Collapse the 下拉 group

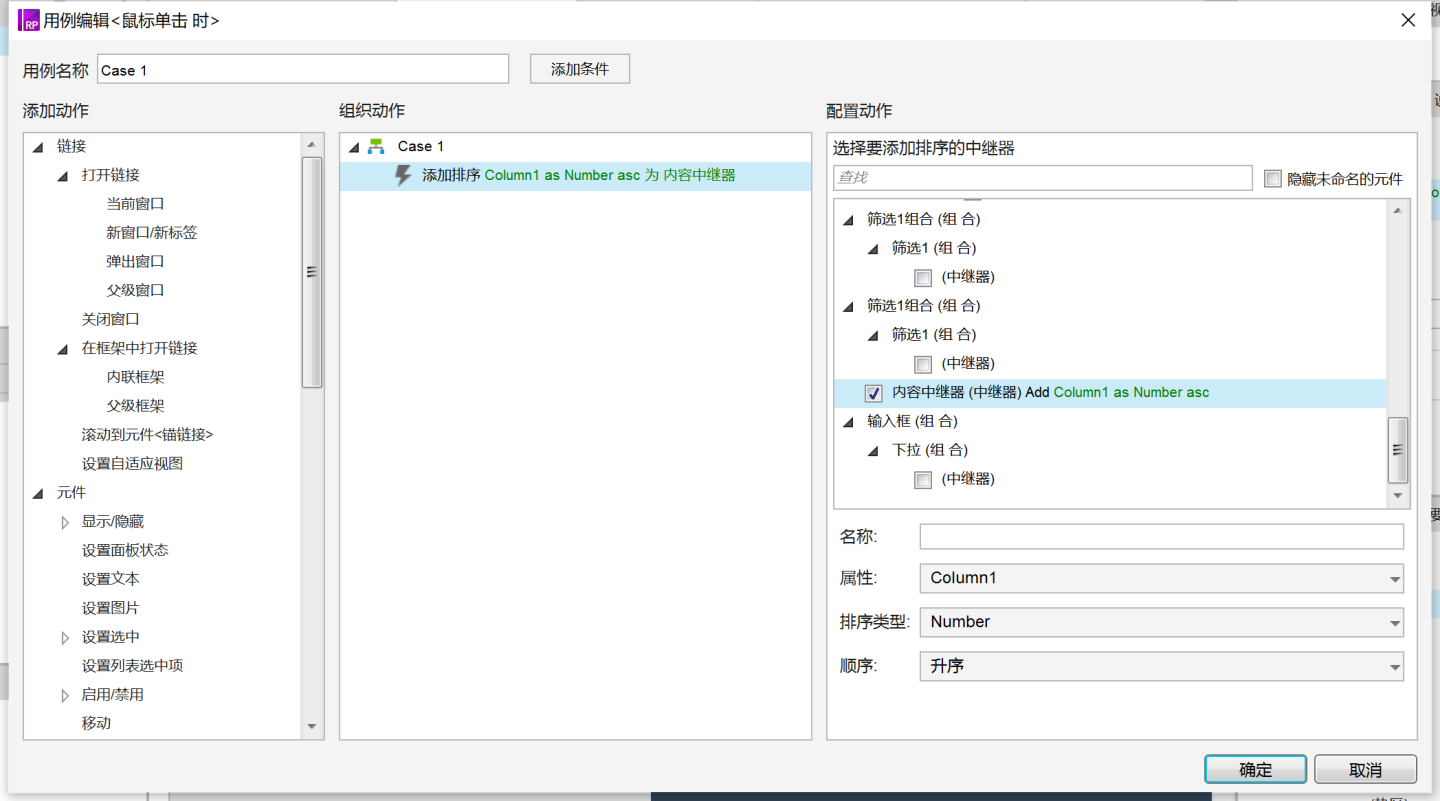click(873, 451)
